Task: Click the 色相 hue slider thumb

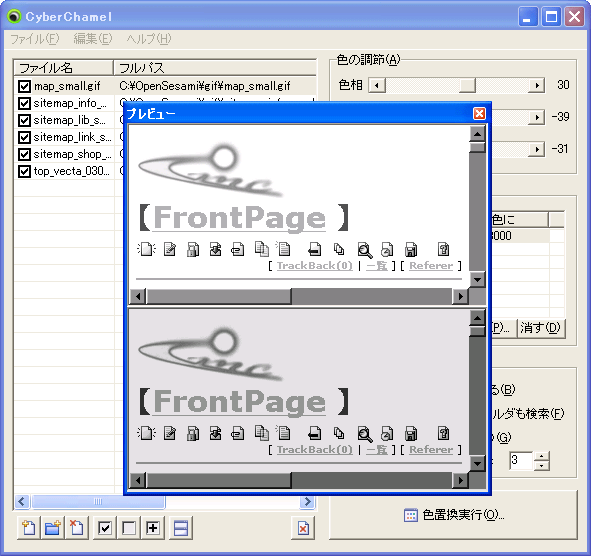Action: [467, 85]
